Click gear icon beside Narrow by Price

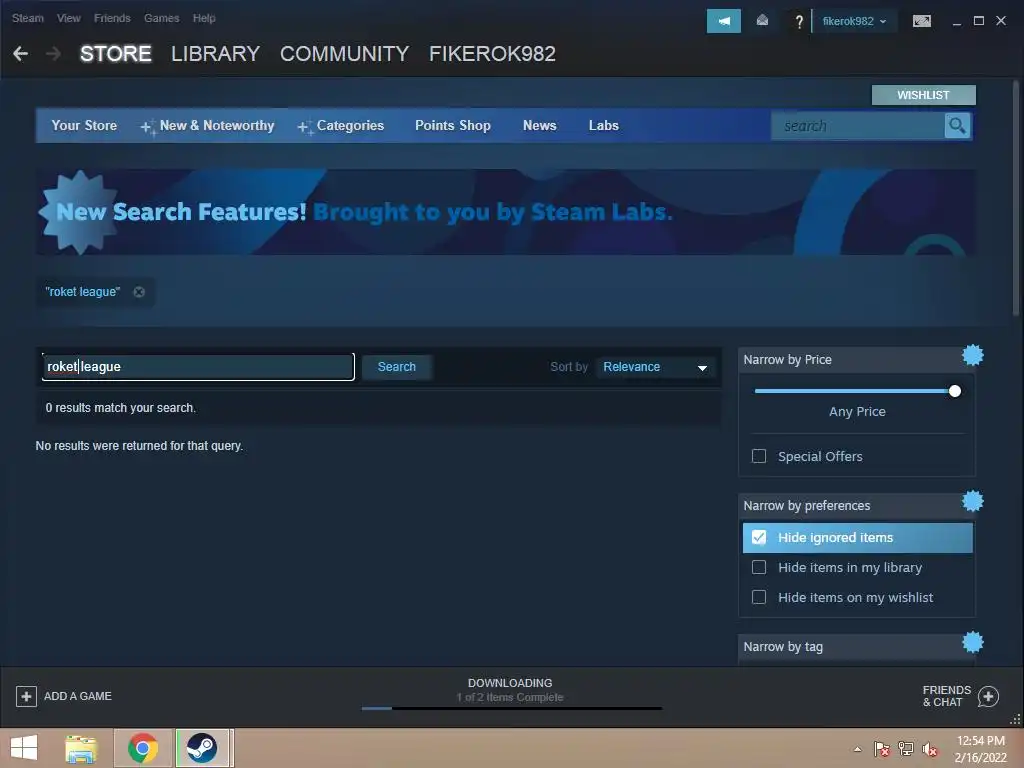(x=972, y=355)
